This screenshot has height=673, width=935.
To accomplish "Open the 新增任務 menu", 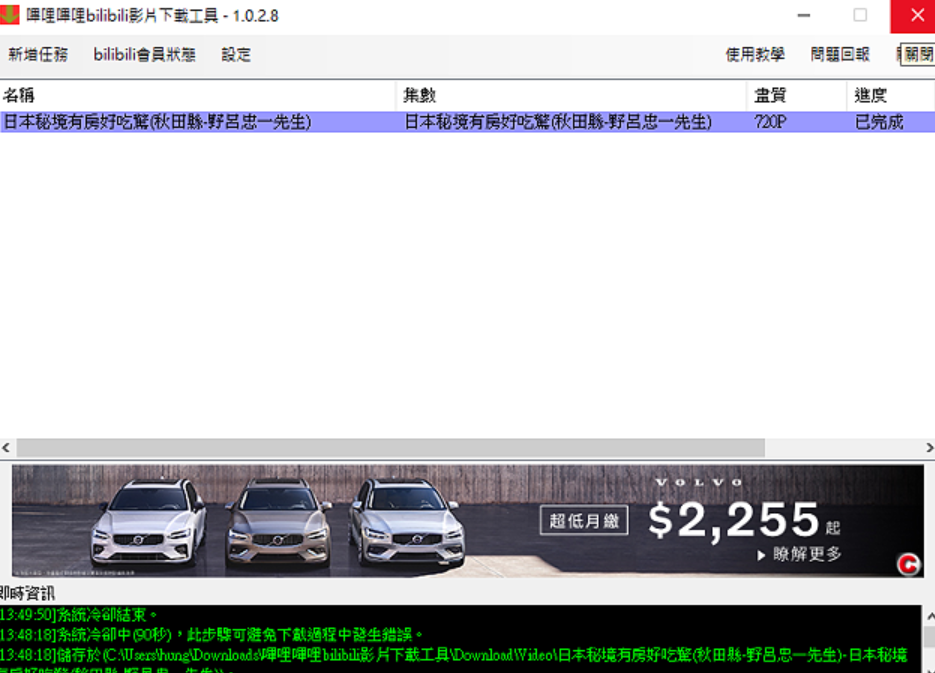I will tap(38, 55).
